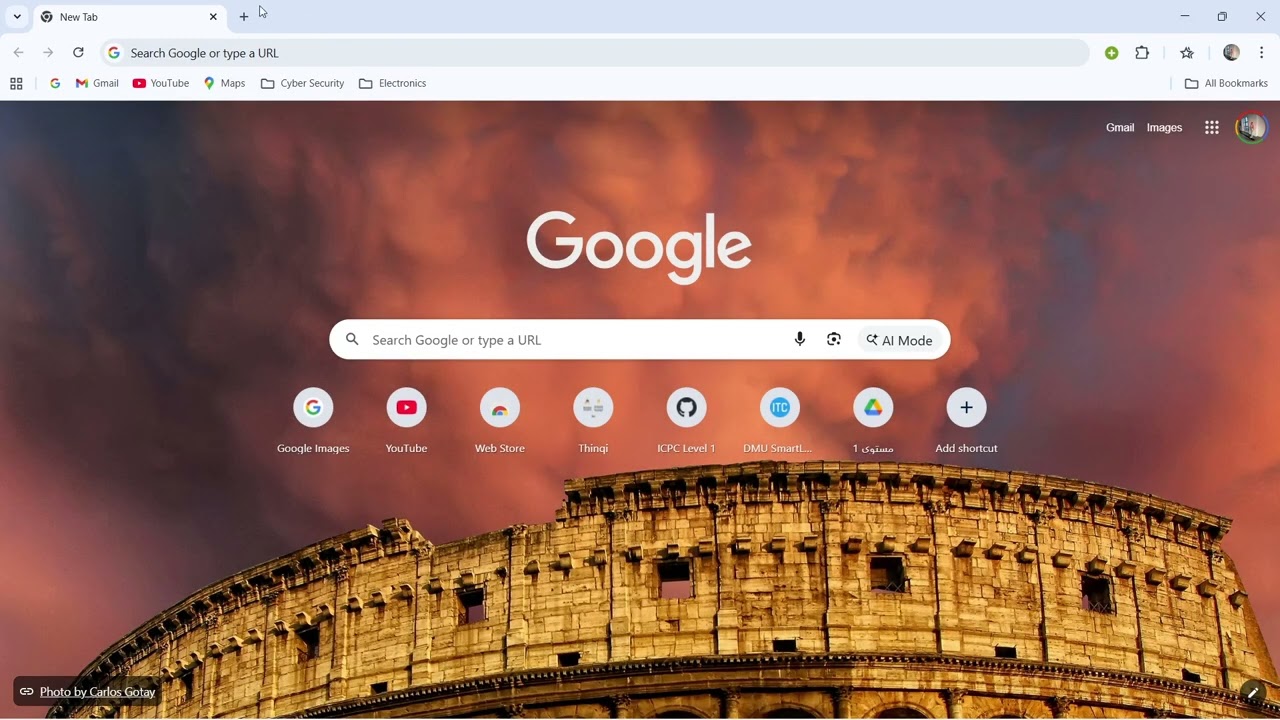Open the Google Drive shortcut tile
1280x720 pixels.
873,421
